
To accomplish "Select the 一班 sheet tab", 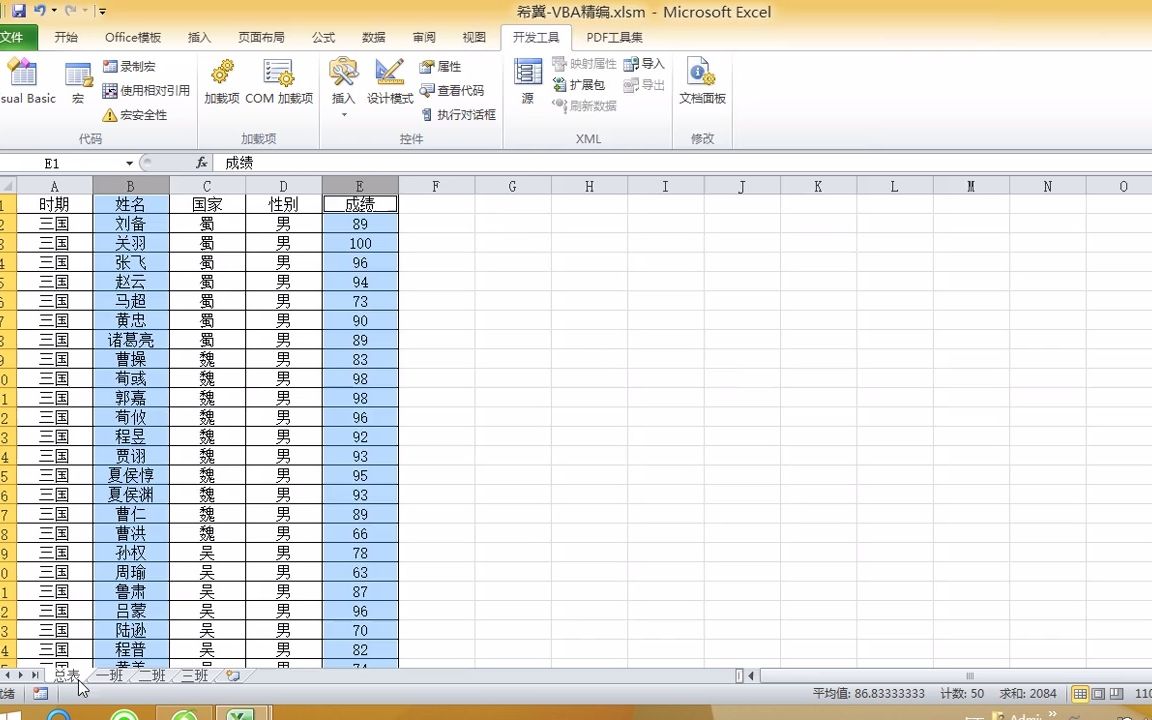I will [x=109, y=675].
